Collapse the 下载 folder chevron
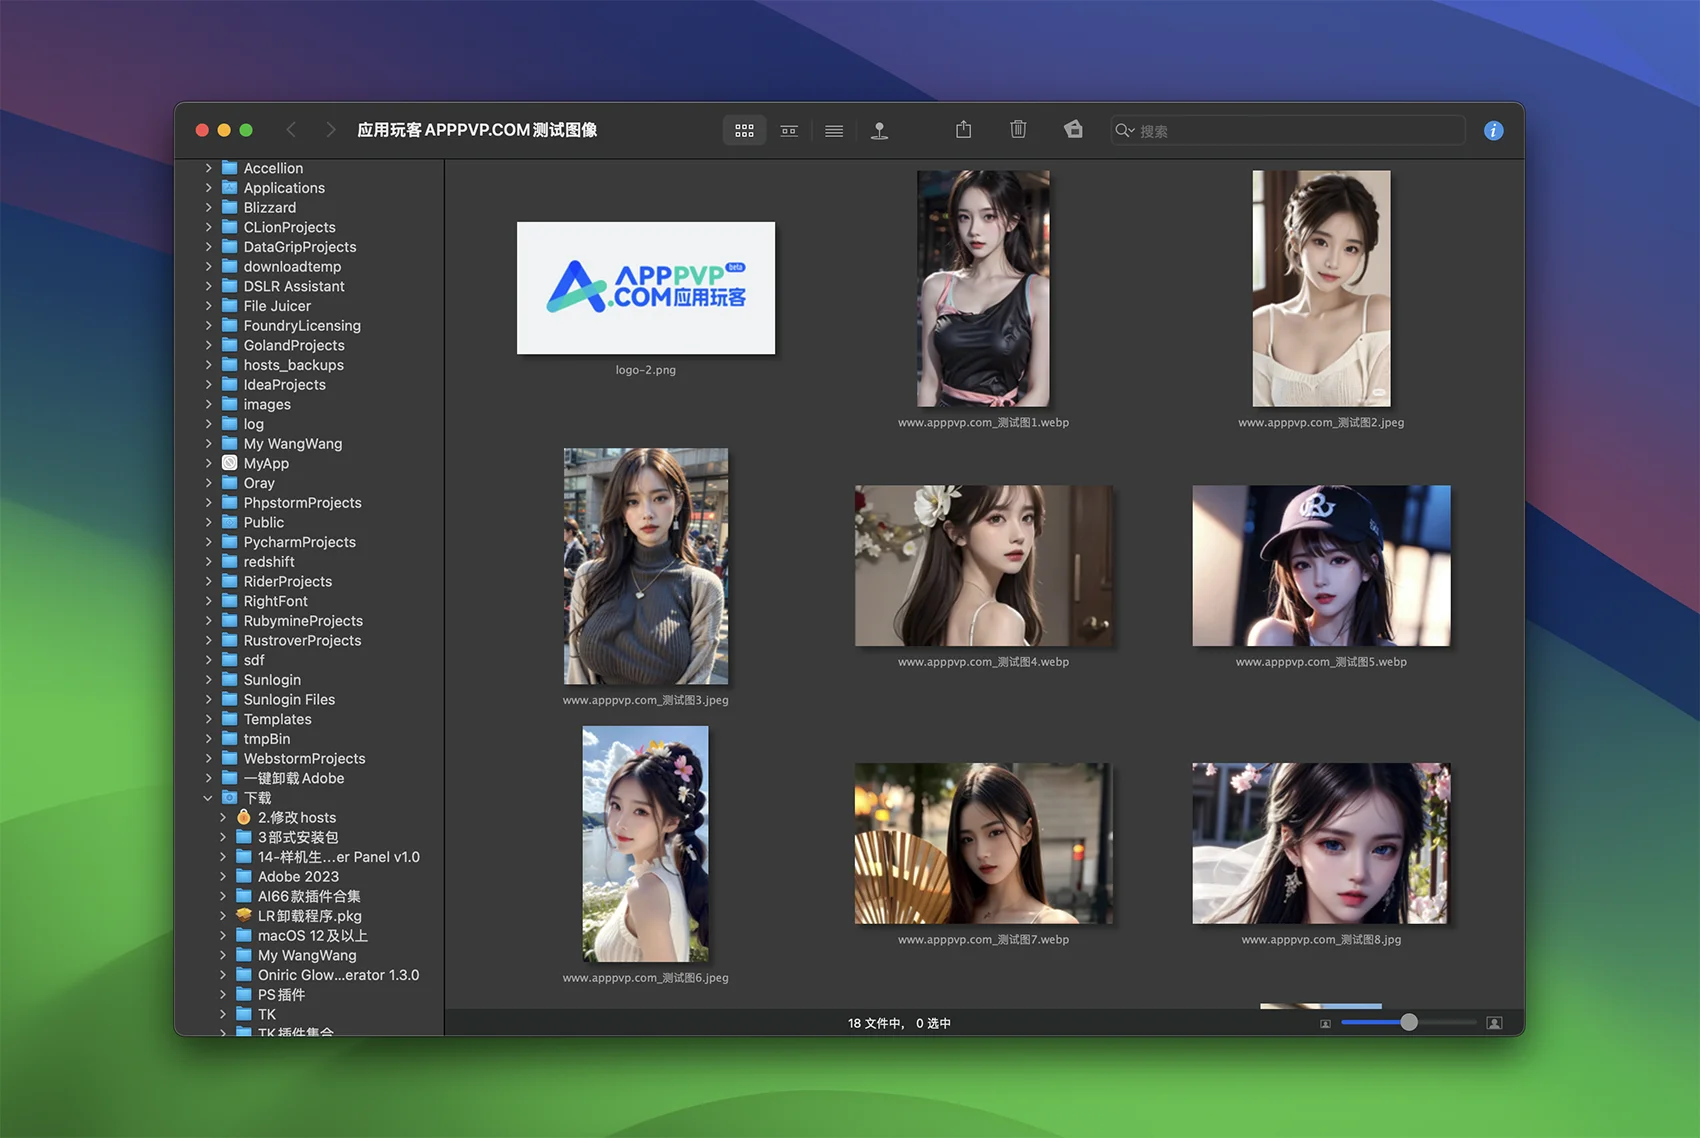1700x1138 pixels. 208,798
